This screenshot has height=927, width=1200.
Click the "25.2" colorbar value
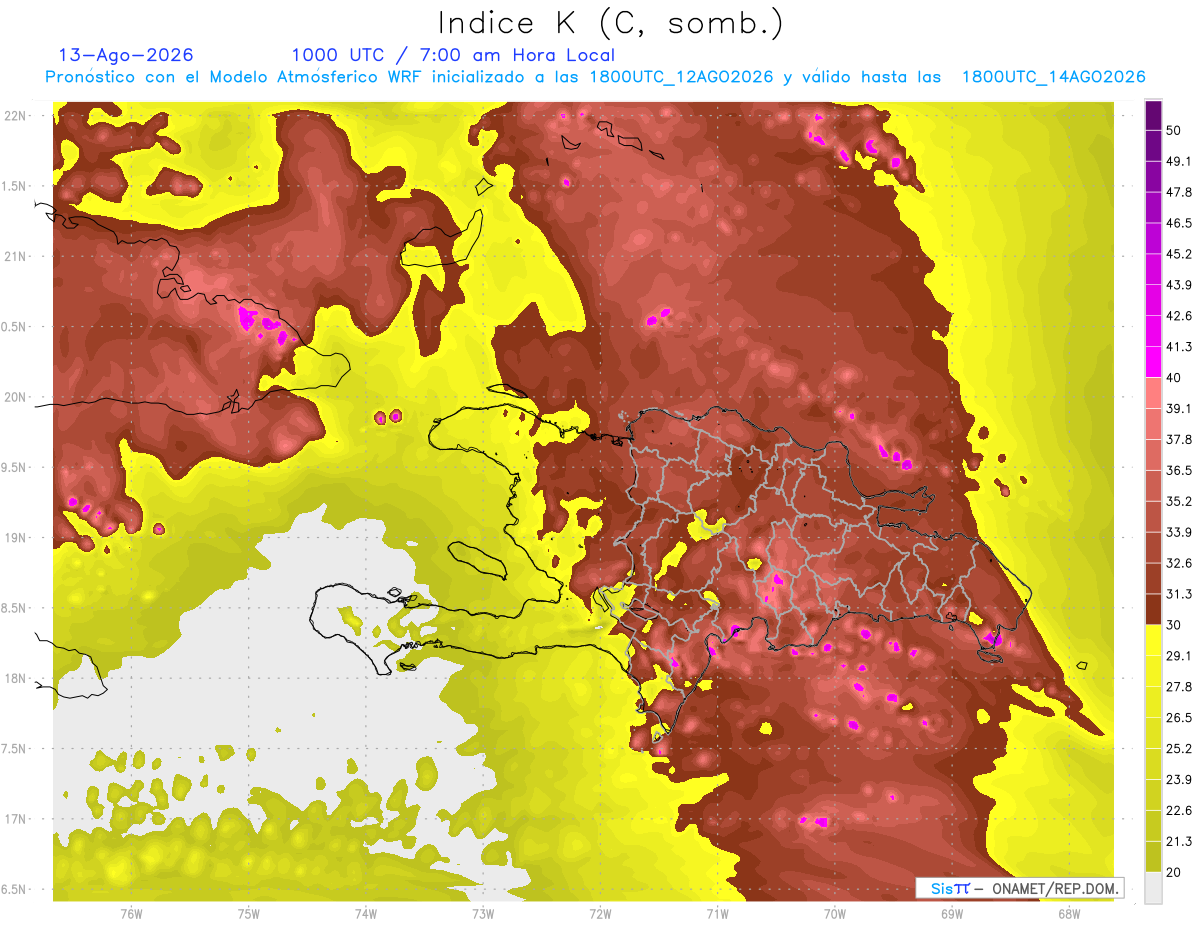tap(1179, 749)
